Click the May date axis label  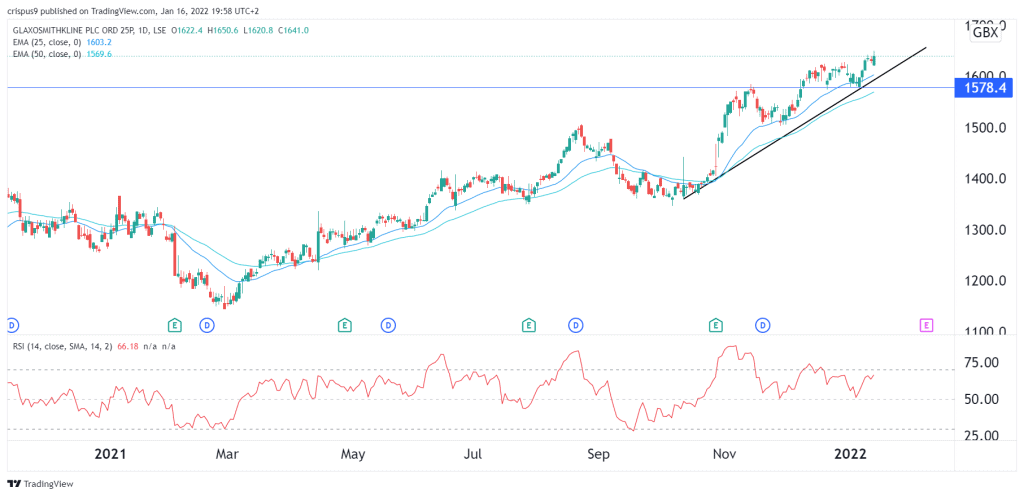[353, 454]
